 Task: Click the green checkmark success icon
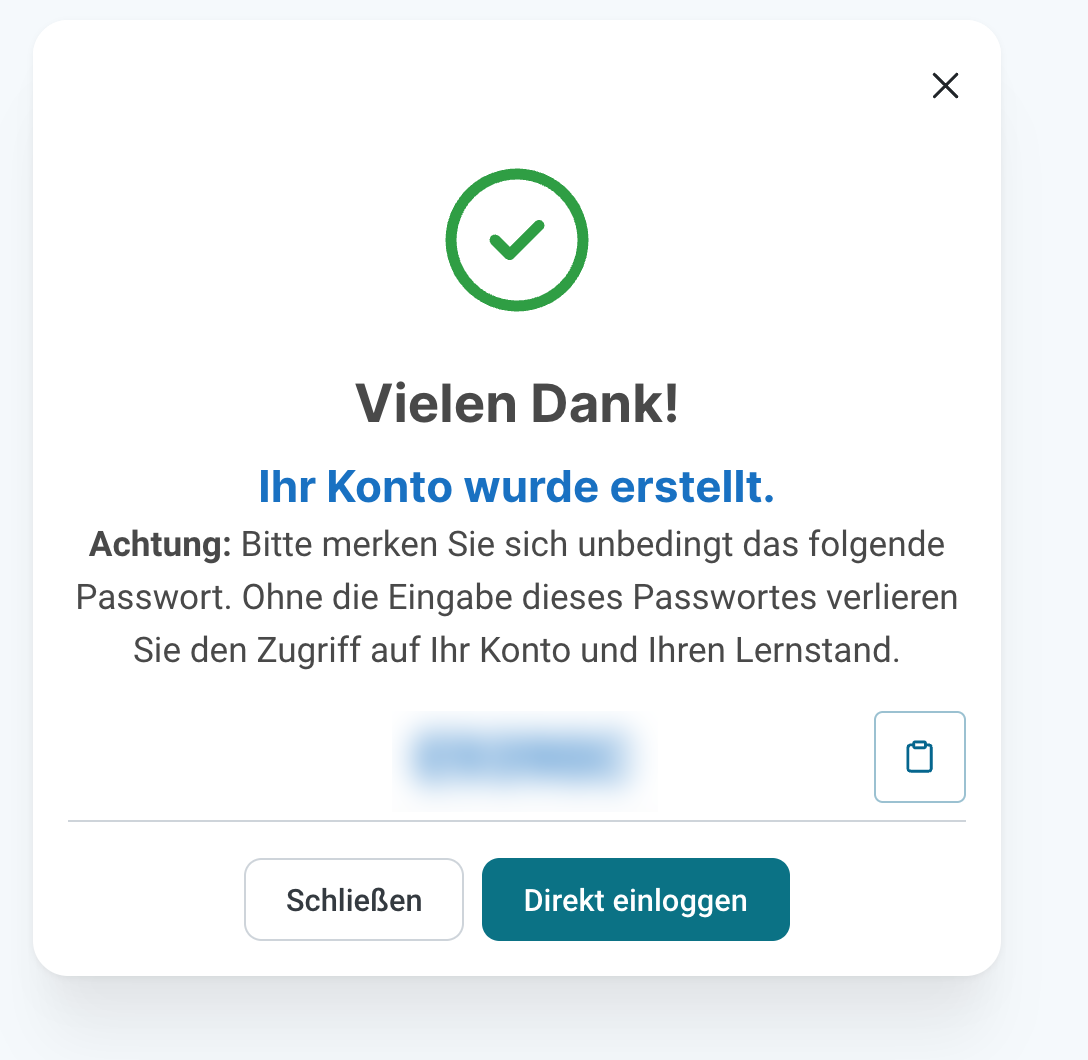517,239
